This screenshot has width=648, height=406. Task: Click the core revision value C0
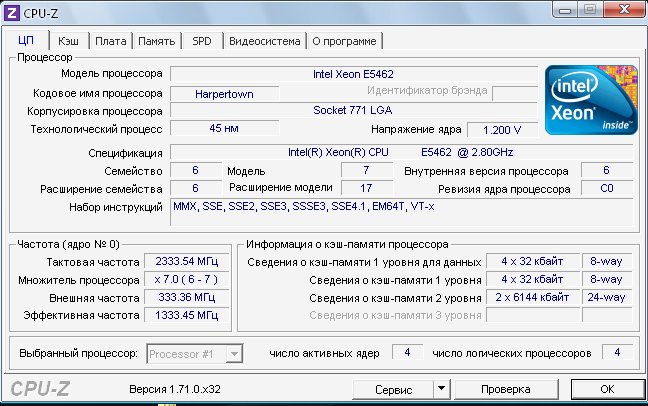[607, 188]
